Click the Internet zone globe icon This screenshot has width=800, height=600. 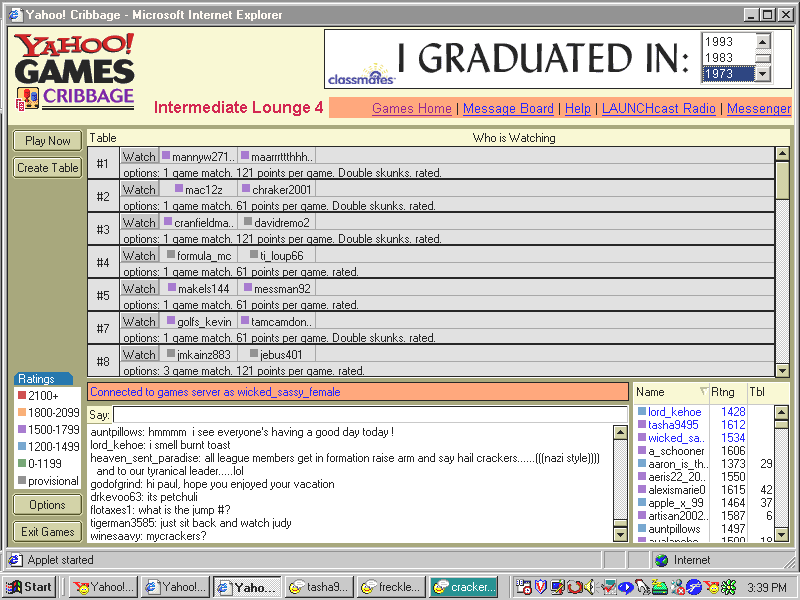click(662, 560)
